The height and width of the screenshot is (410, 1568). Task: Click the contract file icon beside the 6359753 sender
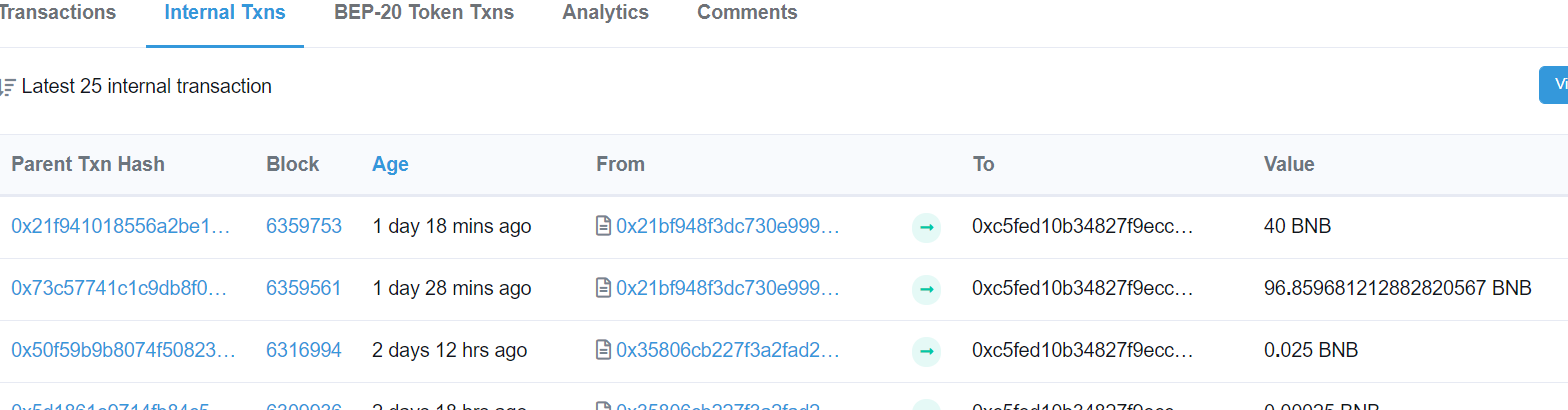tap(603, 227)
